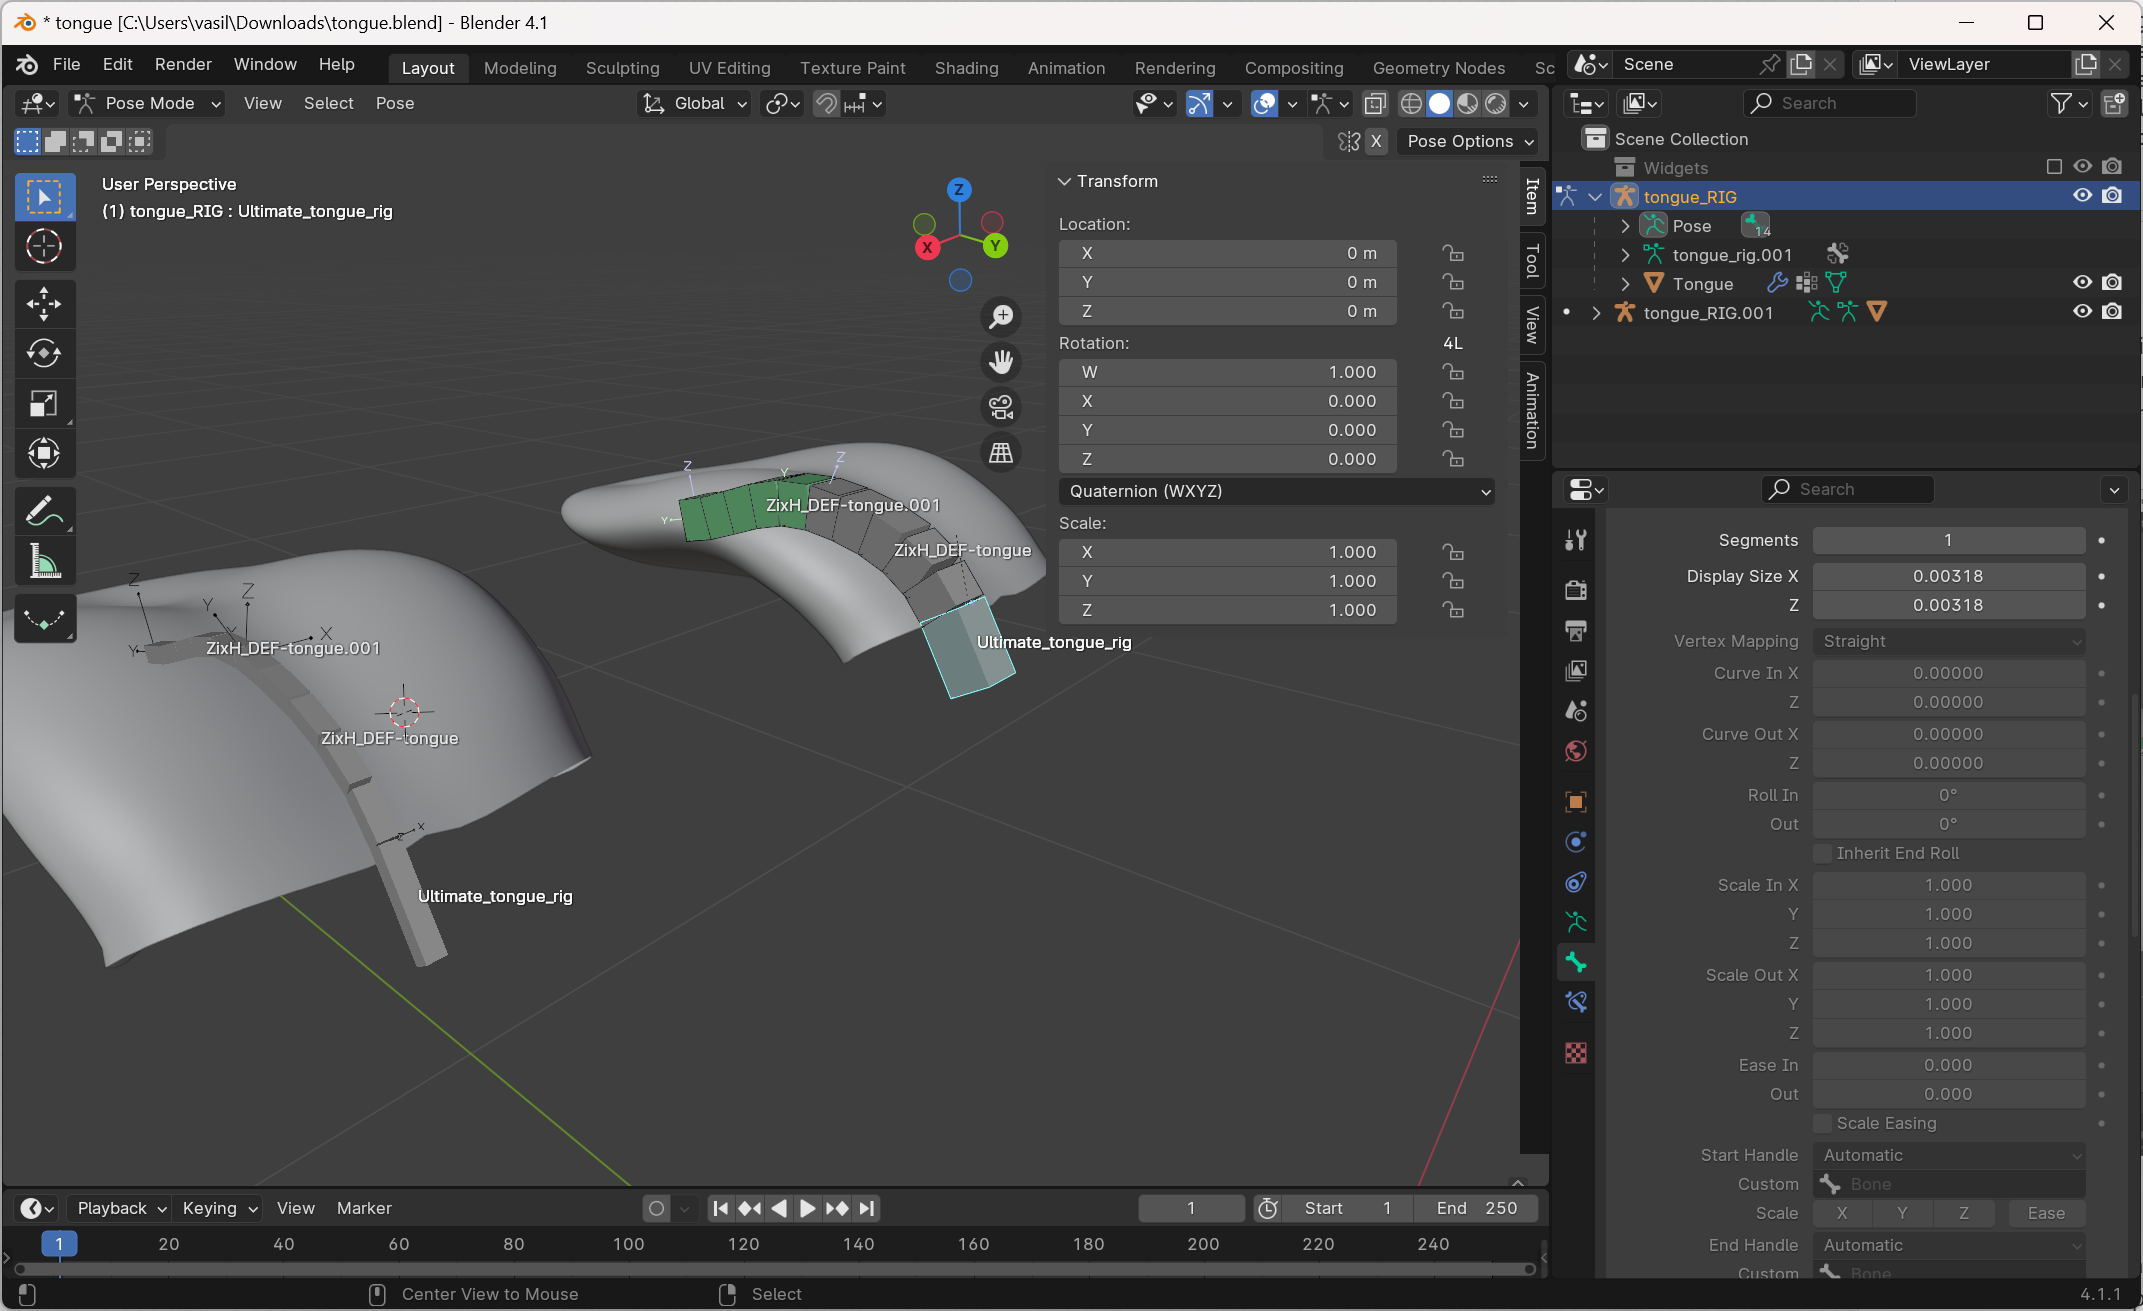Select the Breakdowner pose tool

(44, 619)
